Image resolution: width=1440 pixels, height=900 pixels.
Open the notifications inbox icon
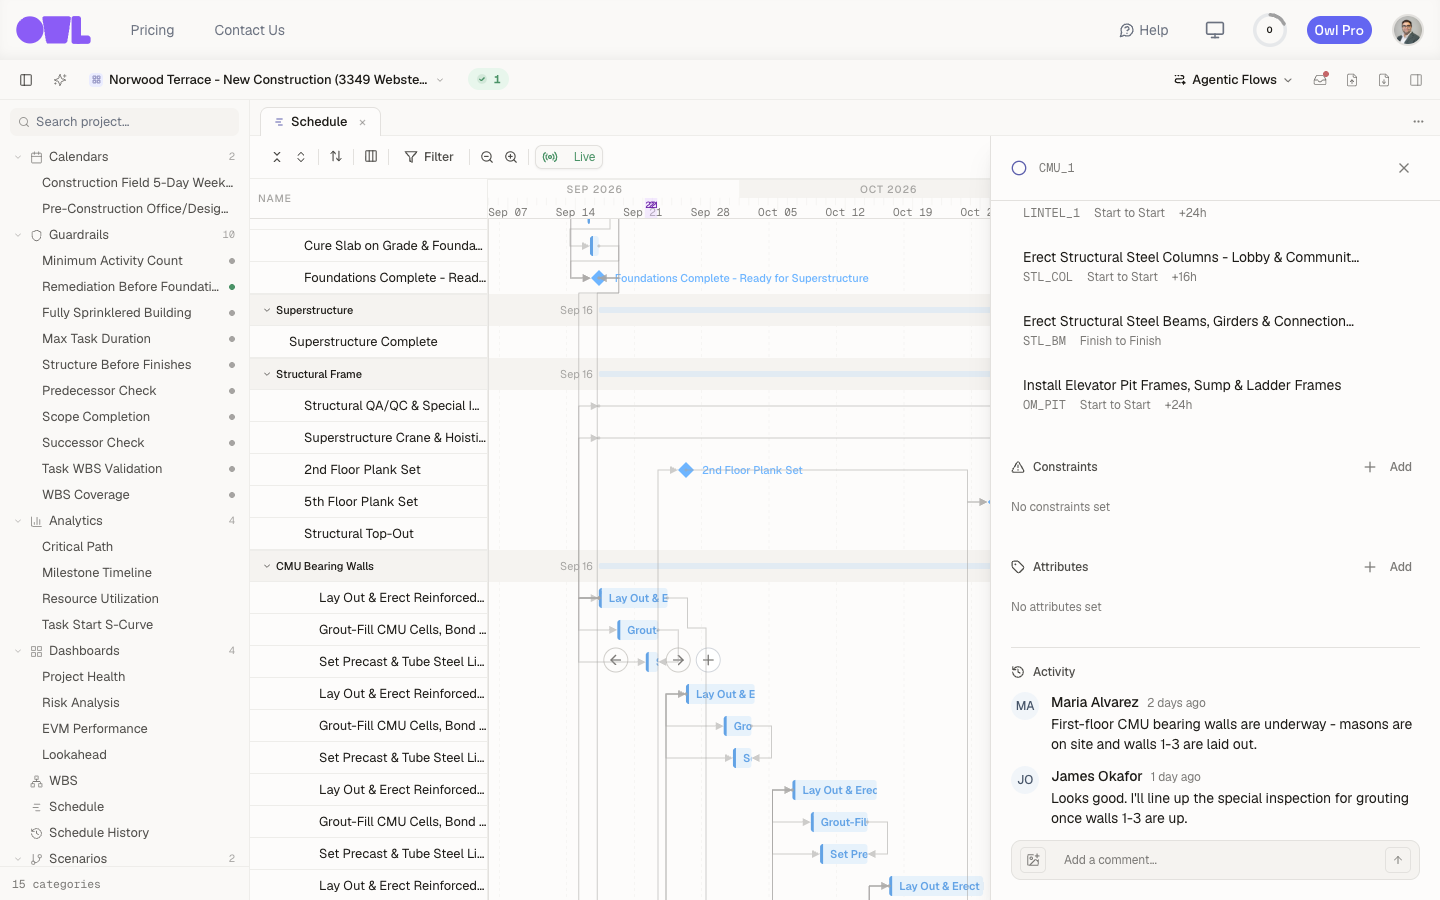coord(1320,80)
